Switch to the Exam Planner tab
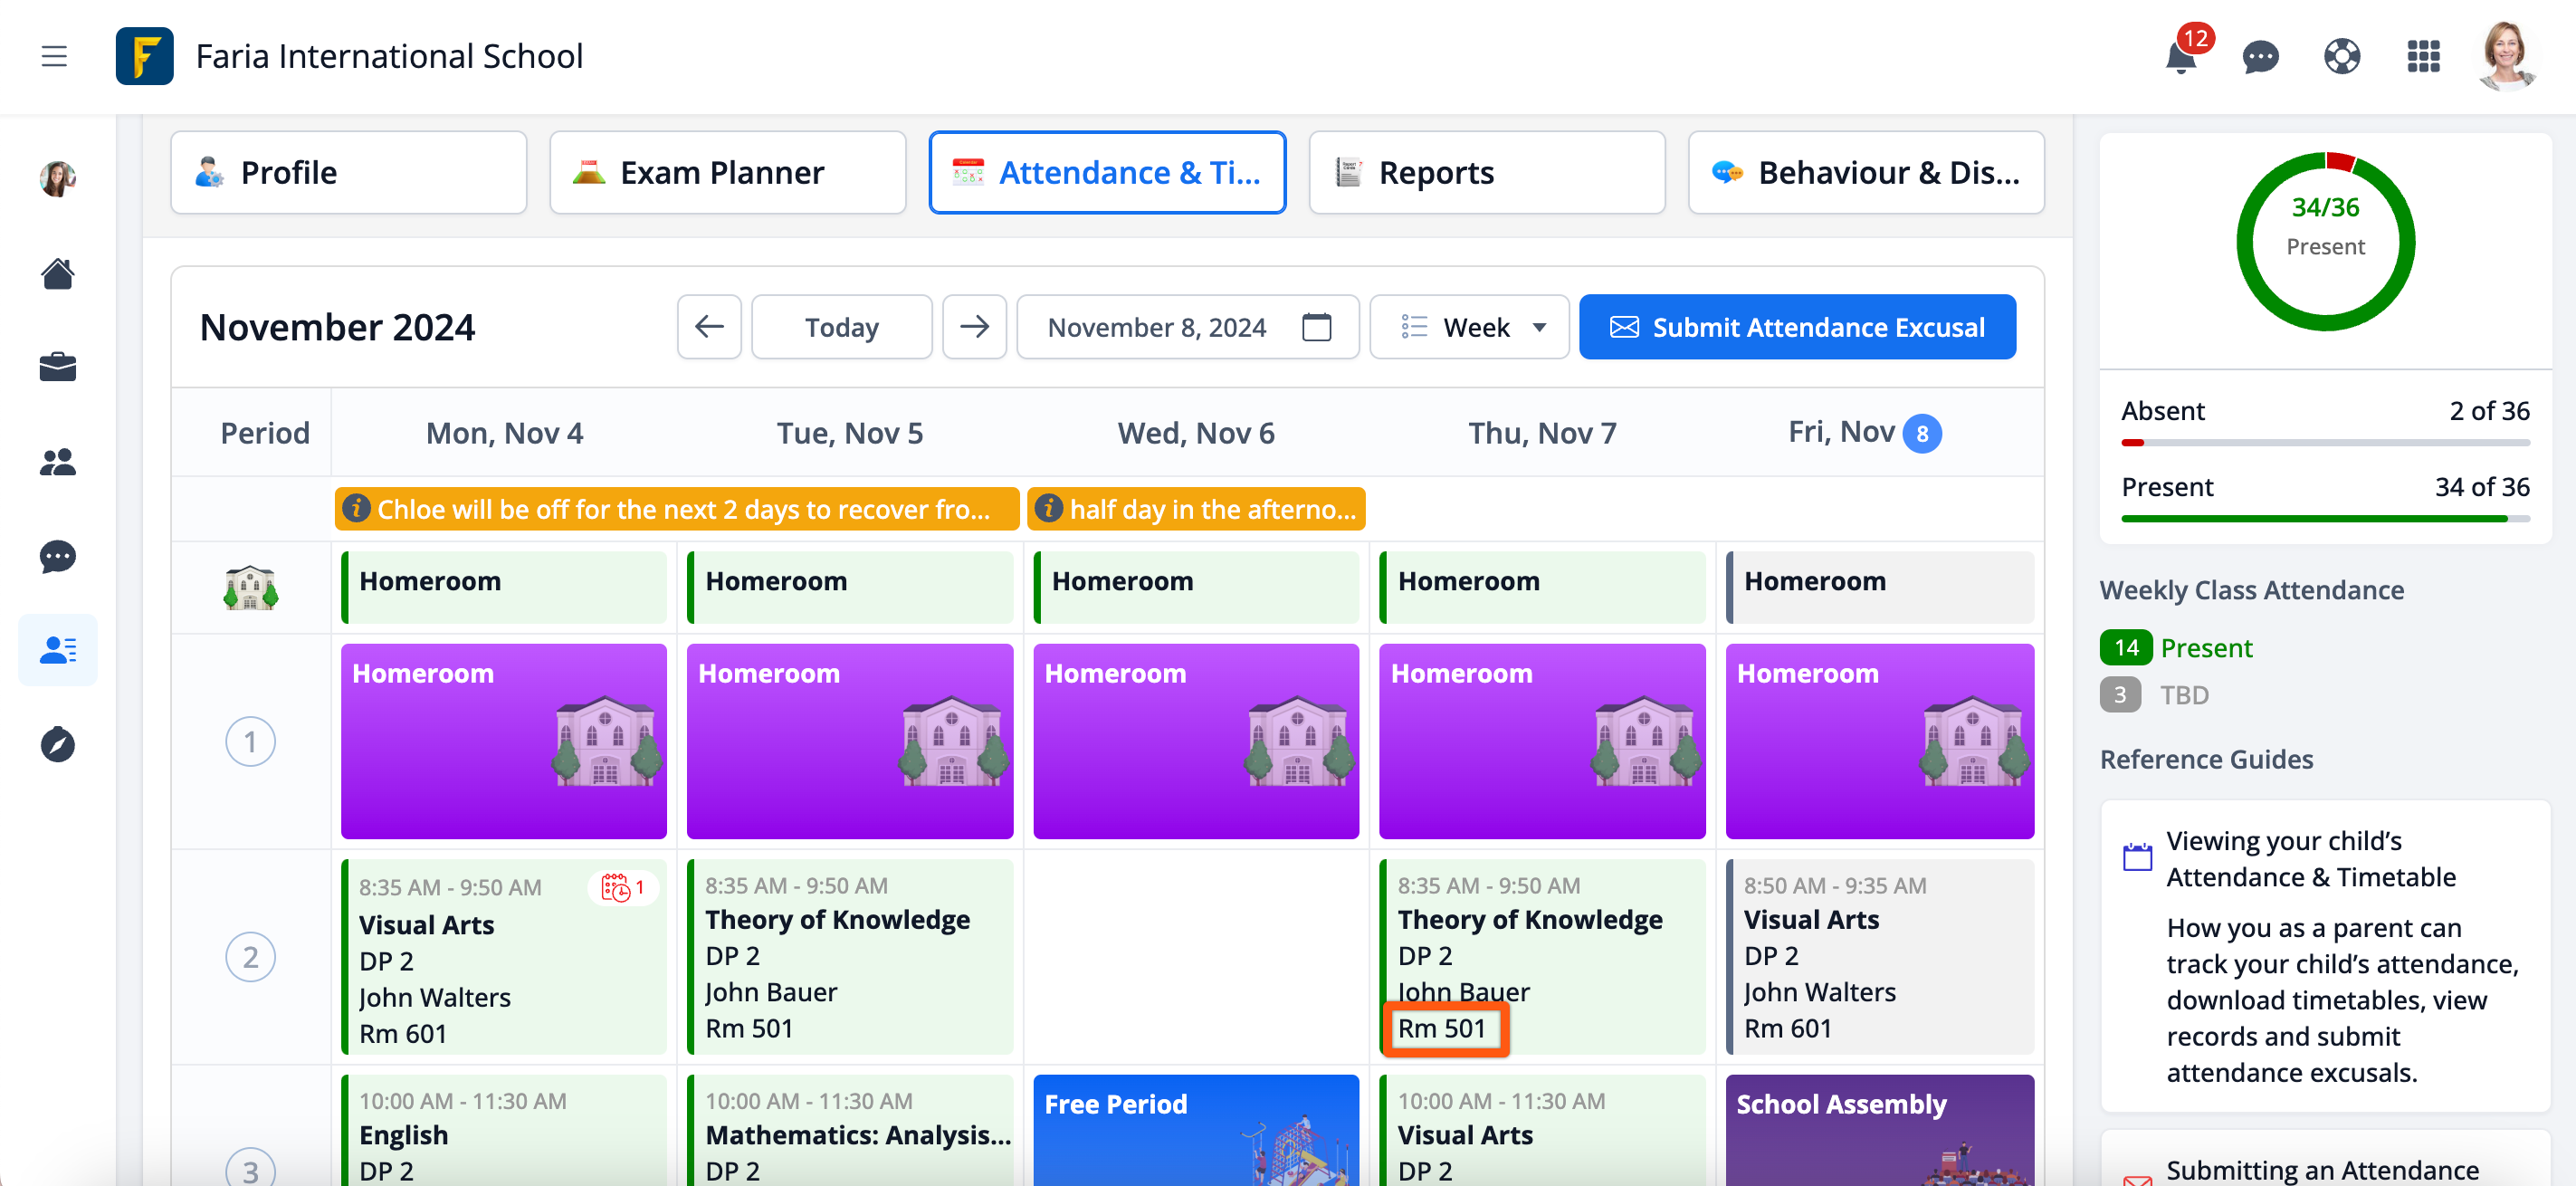The image size is (2576, 1186). [x=727, y=173]
